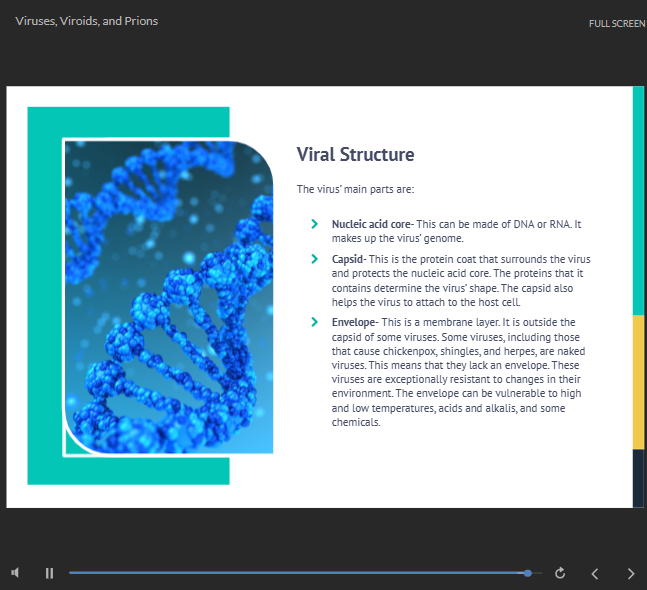Select the 'Capsid' bold term
The image size is (647, 590).
pyautogui.click(x=347, y=258)
